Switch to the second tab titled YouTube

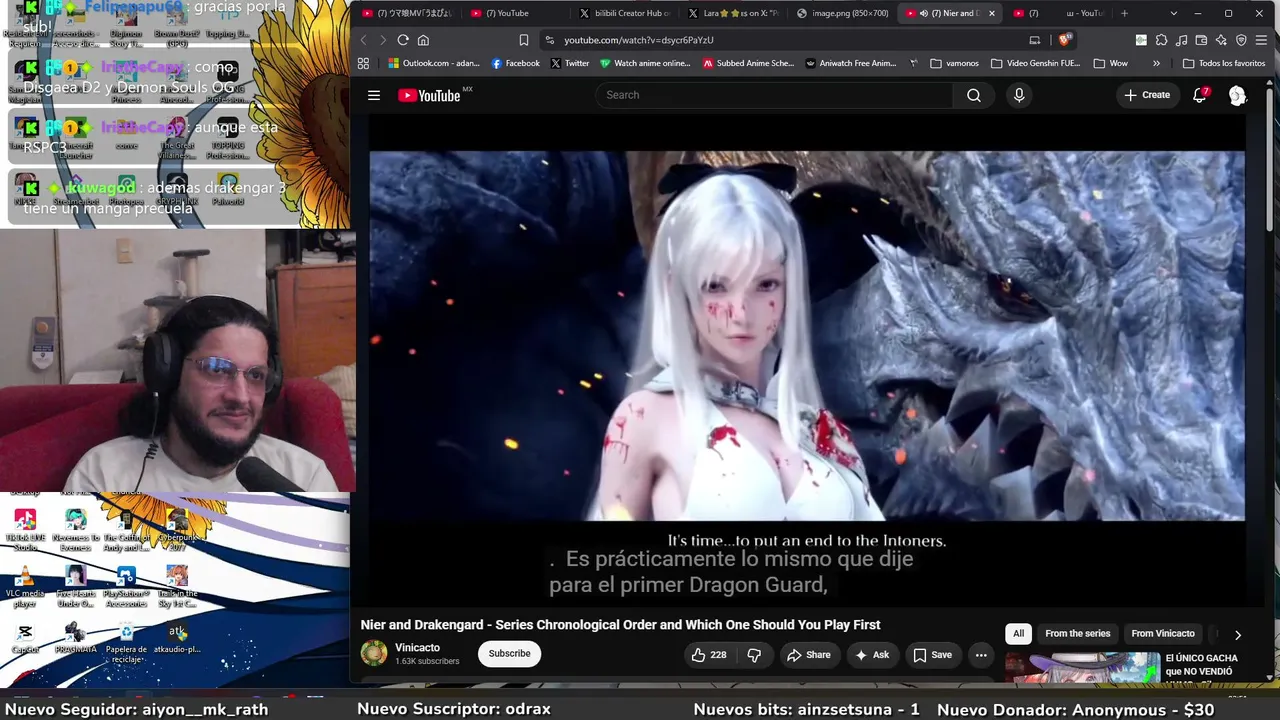[516, 14]
